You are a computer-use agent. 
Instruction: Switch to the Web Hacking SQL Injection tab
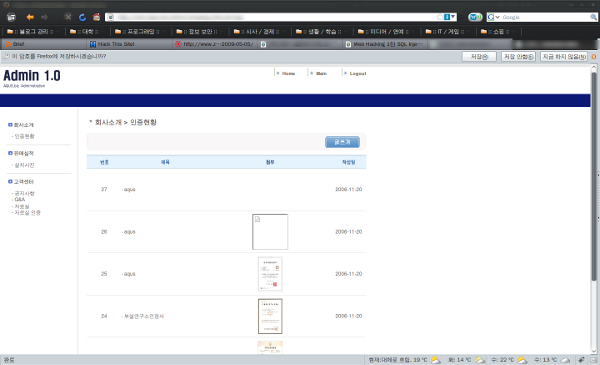386,44
